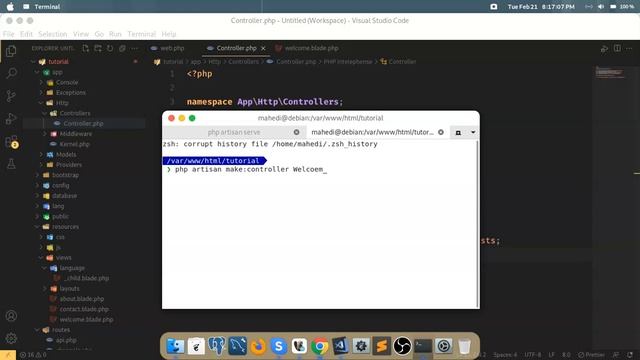Open the Testing flask view
This screenshot has width=640, height=360.
click(x=11, y=164)
